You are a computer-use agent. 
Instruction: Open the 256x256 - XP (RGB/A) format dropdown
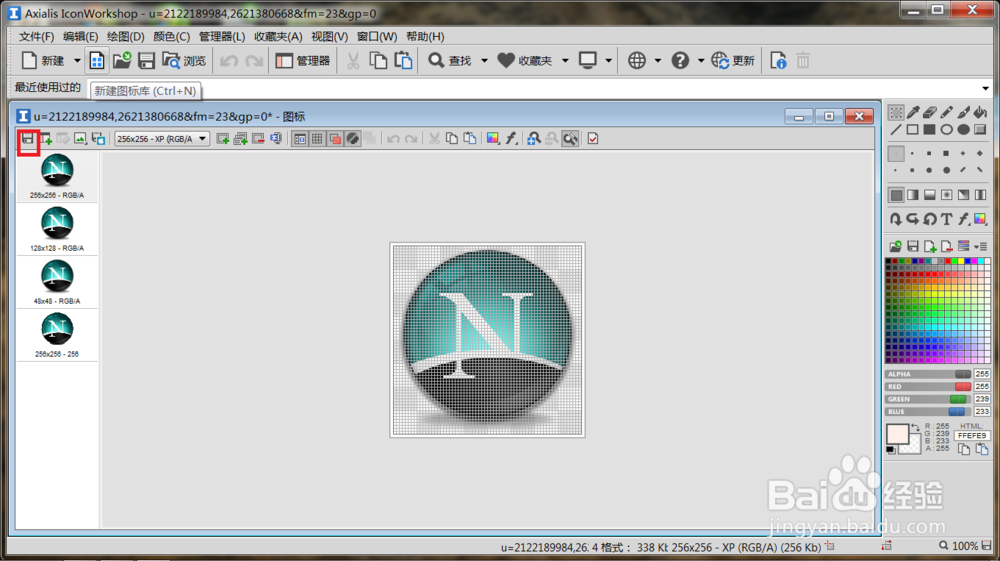tap(162, 138)
